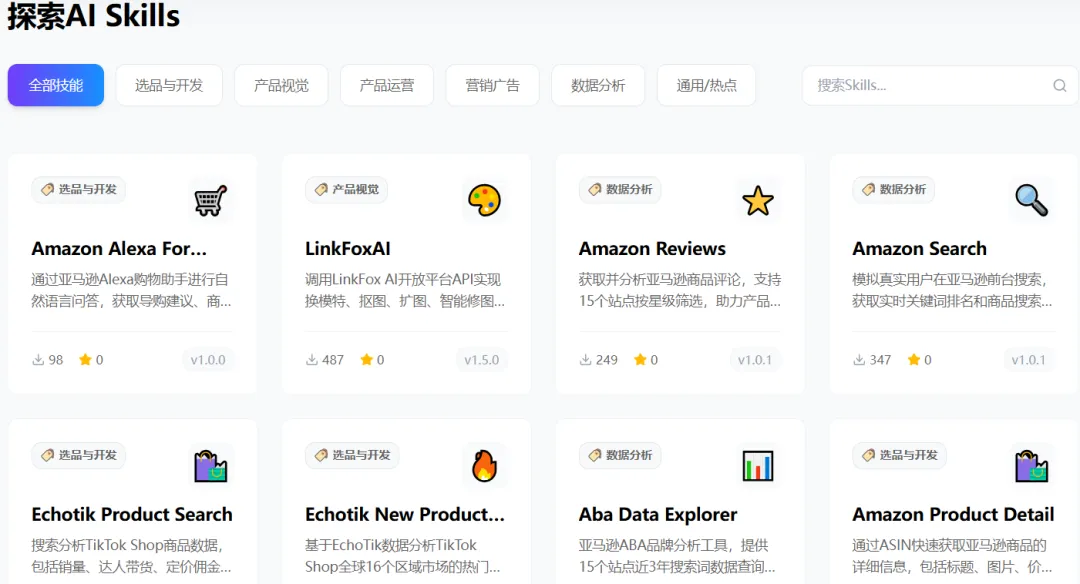This screenshot has width=1080, height=584.
Task: Click the v1.5.0 version badge on LinkFoxAI
Action: [x=481, y=359]
